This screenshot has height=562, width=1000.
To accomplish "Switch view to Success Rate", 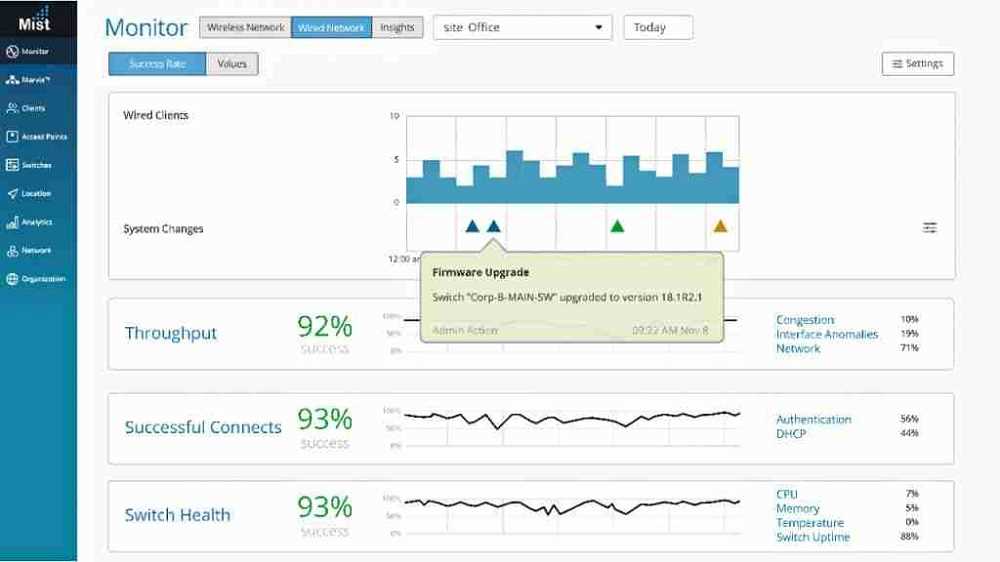I will tap(157, 64).
